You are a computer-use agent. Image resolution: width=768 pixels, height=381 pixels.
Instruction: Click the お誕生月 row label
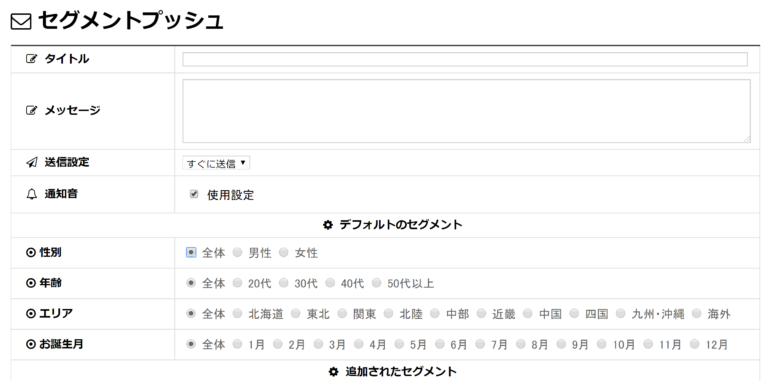[x=61, y=345]
